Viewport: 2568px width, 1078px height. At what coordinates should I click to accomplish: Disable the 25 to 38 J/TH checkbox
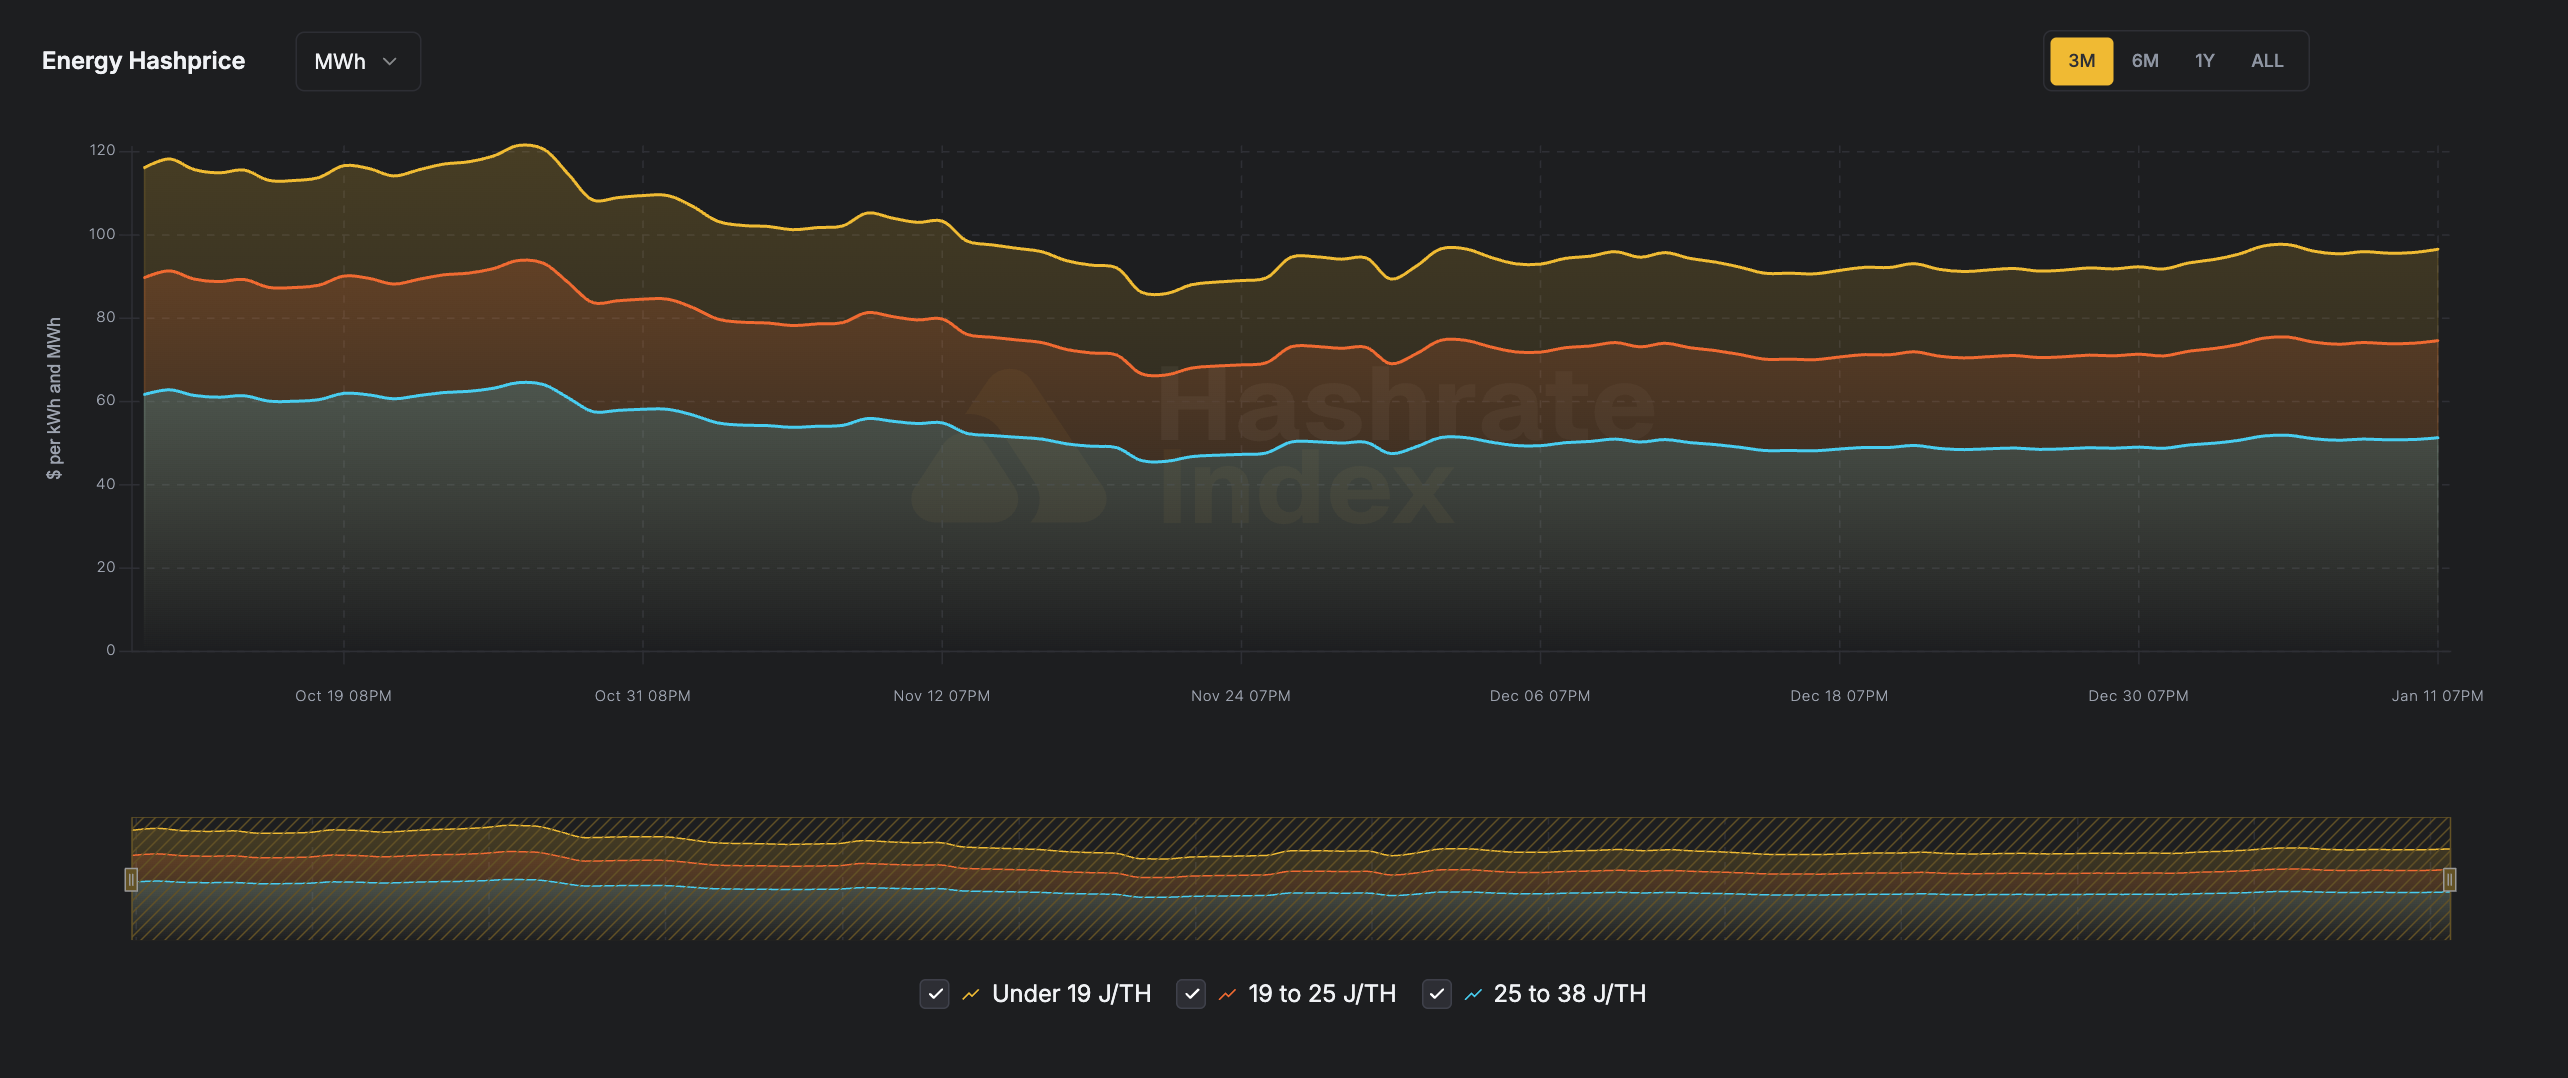pos(1436,994)
